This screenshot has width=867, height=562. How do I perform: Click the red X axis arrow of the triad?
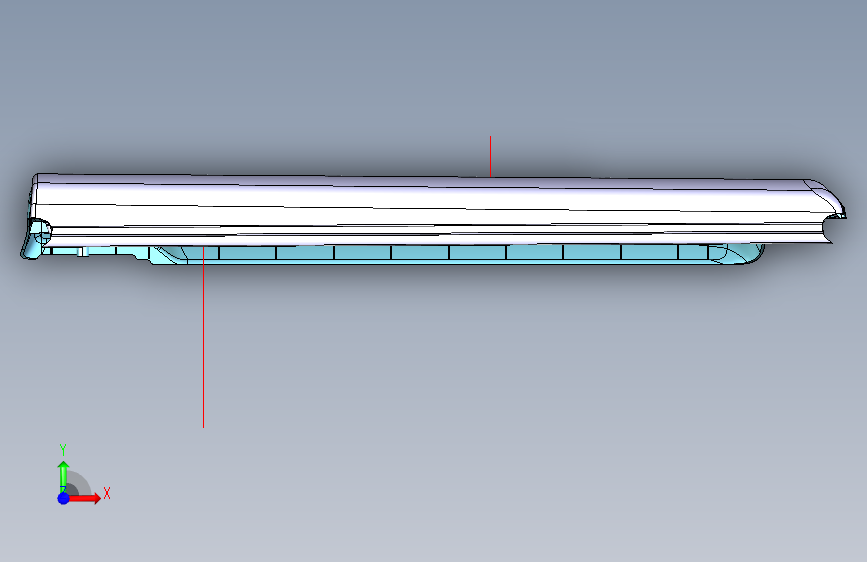point(85,498)
